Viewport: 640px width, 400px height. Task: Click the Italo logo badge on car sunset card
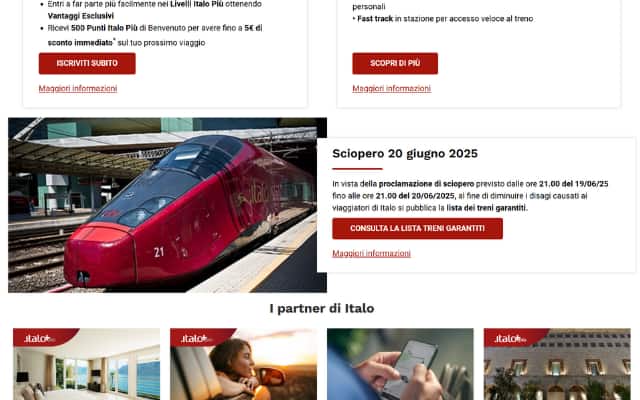point(197,338)
